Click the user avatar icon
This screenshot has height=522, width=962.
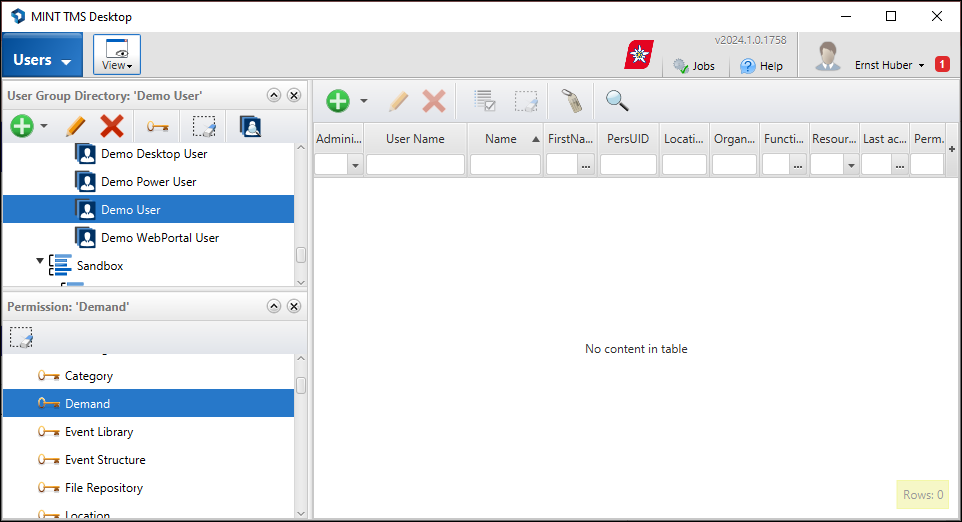[x=827, y=56]
